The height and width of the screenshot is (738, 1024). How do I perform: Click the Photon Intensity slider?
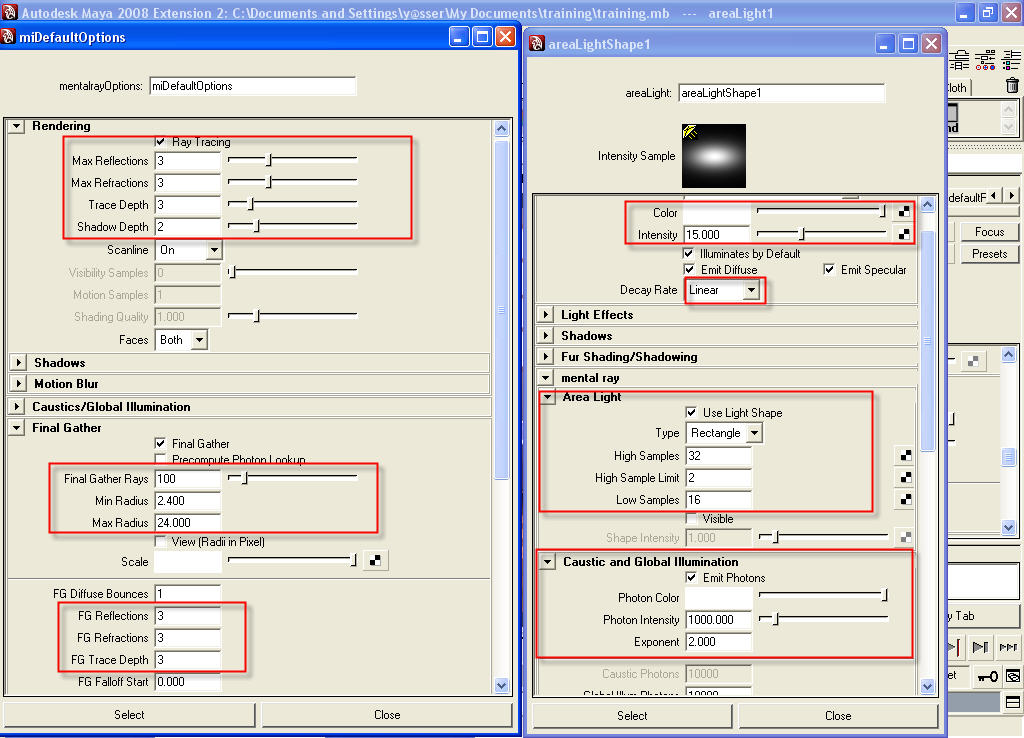(824, 618)
